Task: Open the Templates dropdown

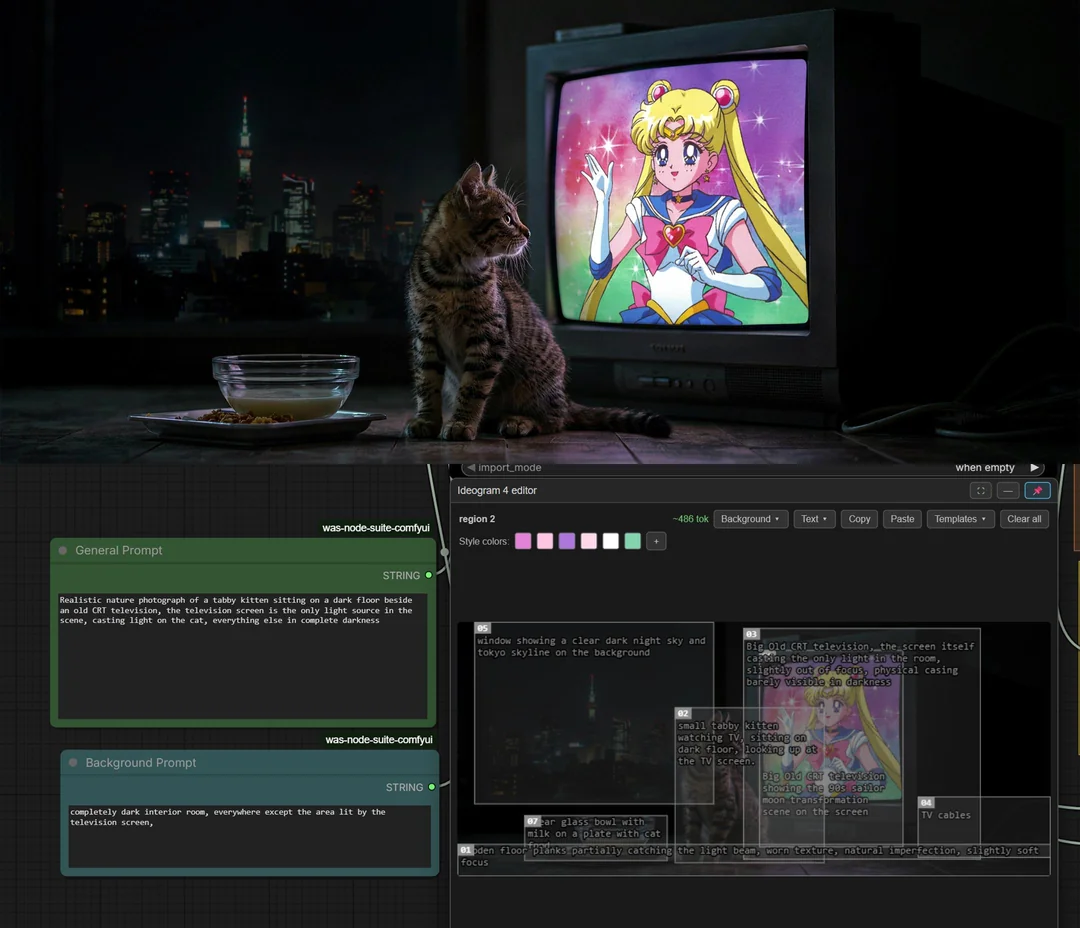Action: (x=960, y=519)
